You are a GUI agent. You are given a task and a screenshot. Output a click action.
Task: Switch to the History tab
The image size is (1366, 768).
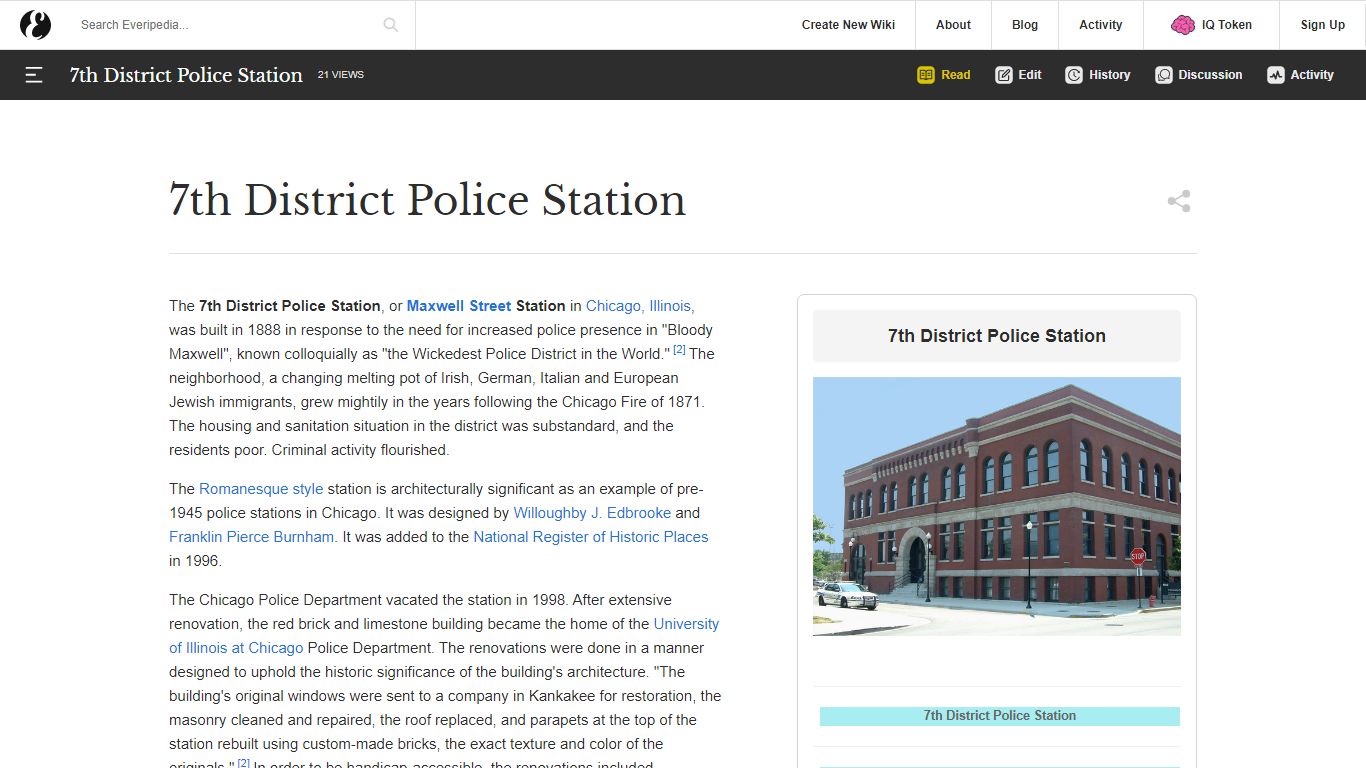tap(1098, 75)
